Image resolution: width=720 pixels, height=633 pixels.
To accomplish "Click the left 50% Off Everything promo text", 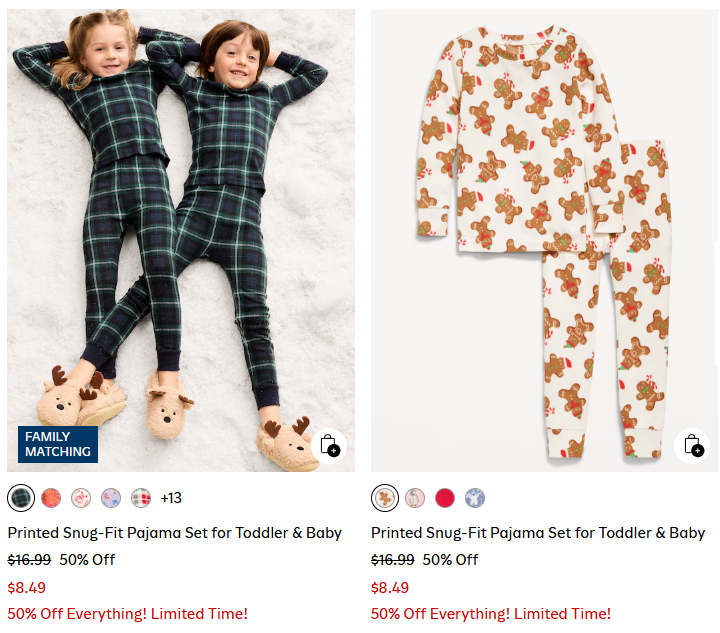I will [128, 613].
